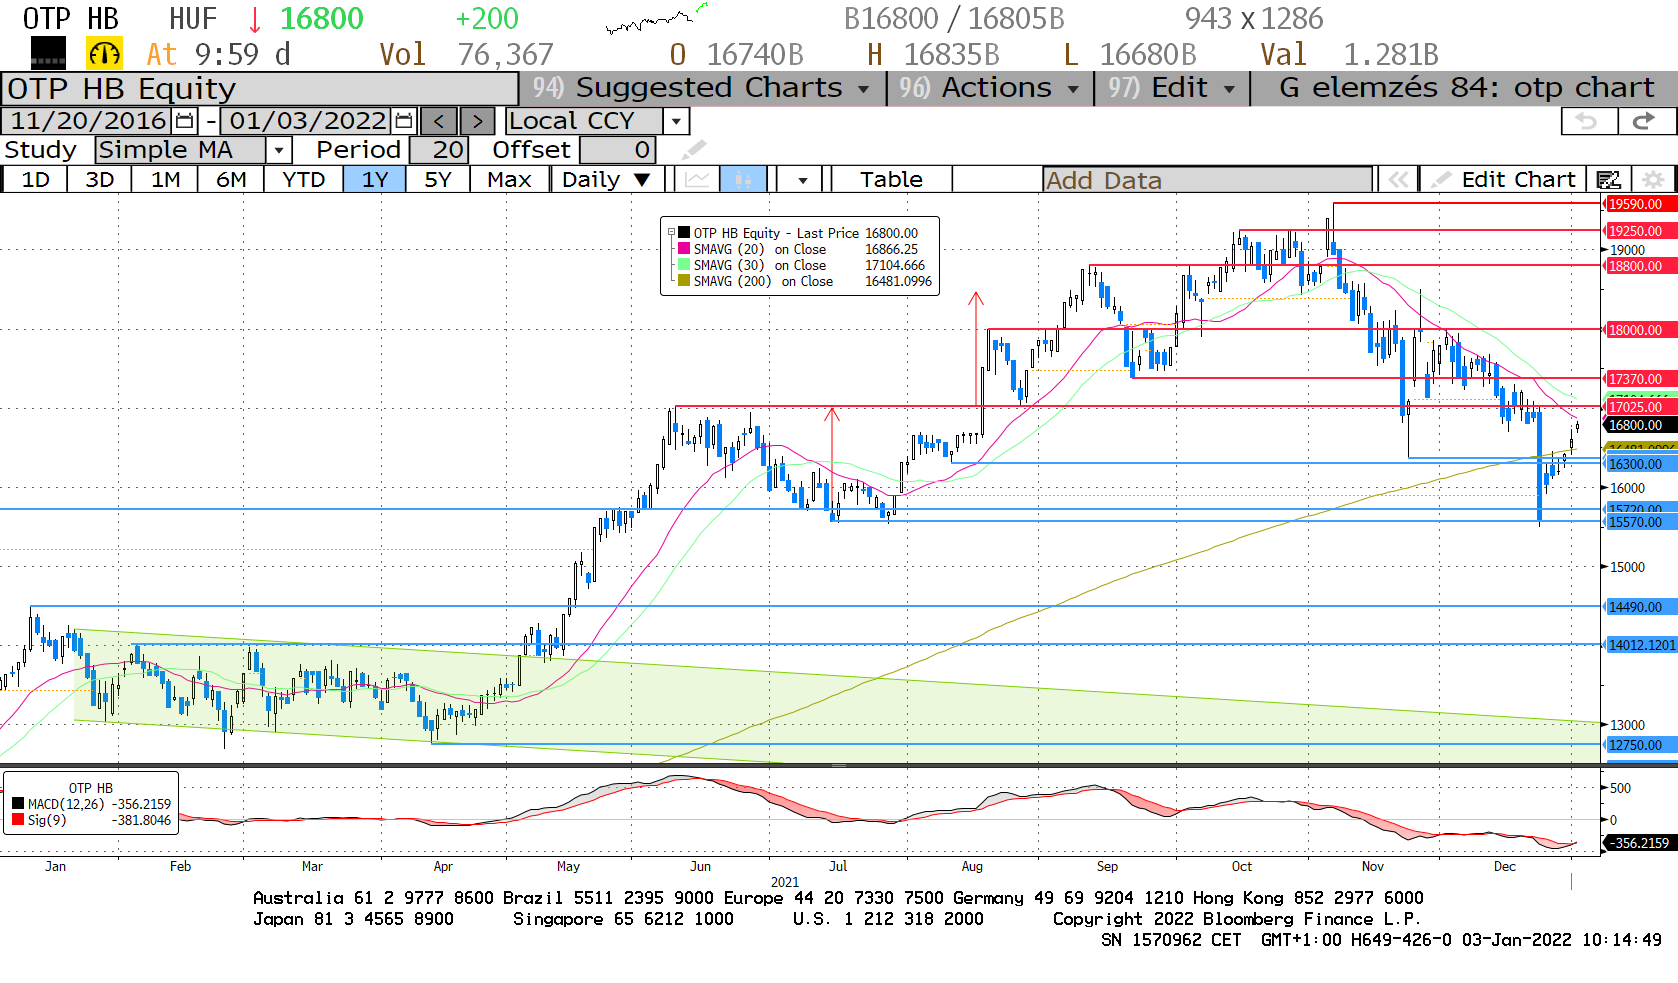Select the YTD time range tab
Viewport: 1678px width, 983px height.
(x=303, y=180)
